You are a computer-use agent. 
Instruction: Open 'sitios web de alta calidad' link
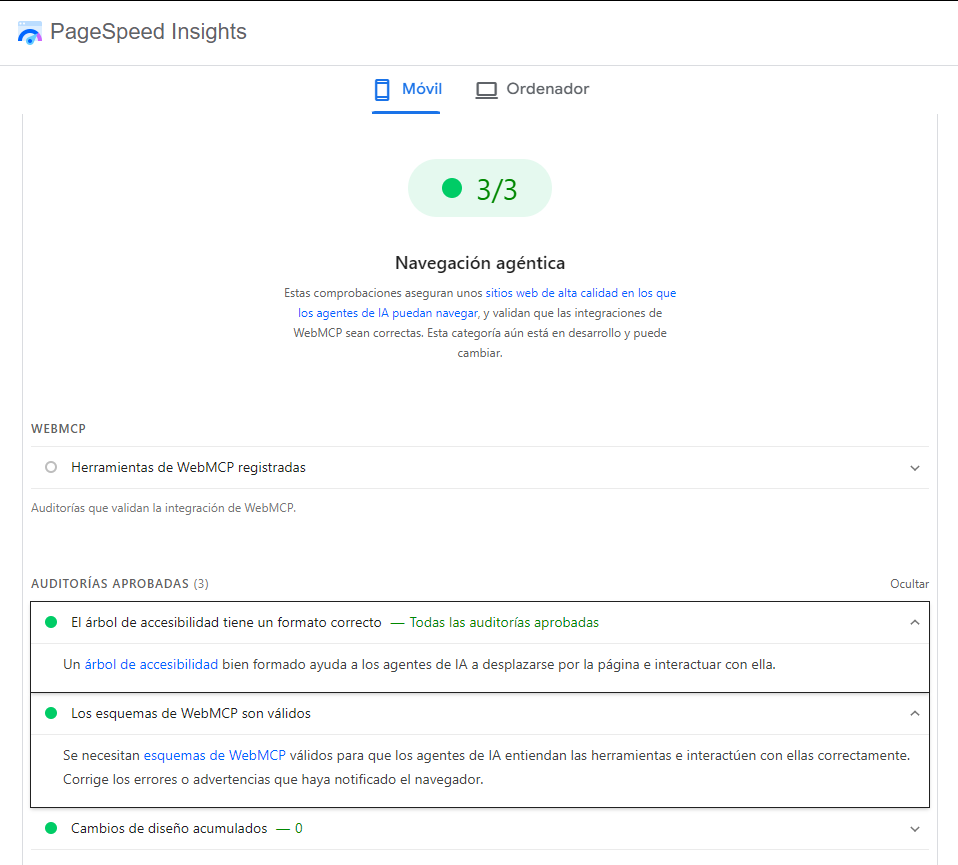(580, 293)
